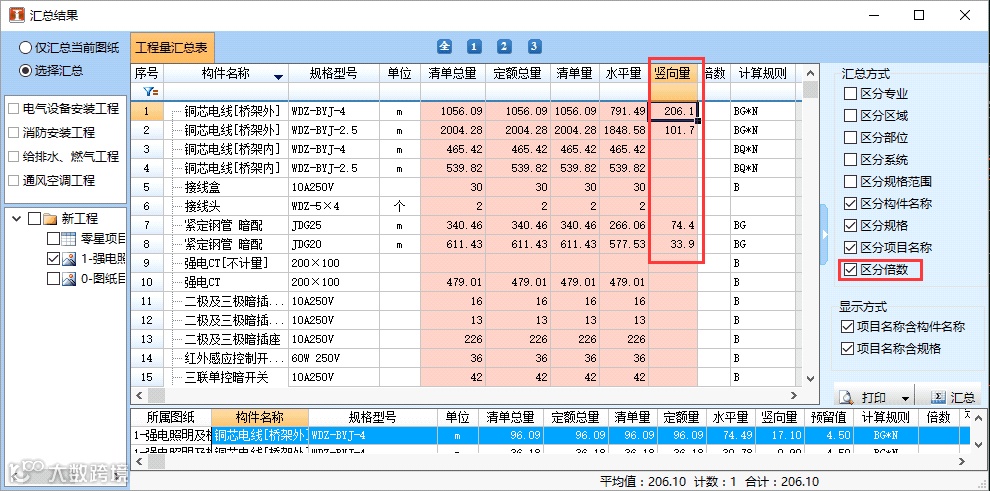The image size is (990, 491).
Task: Click the level 3 outline icon
Action: tap(534, 46)
